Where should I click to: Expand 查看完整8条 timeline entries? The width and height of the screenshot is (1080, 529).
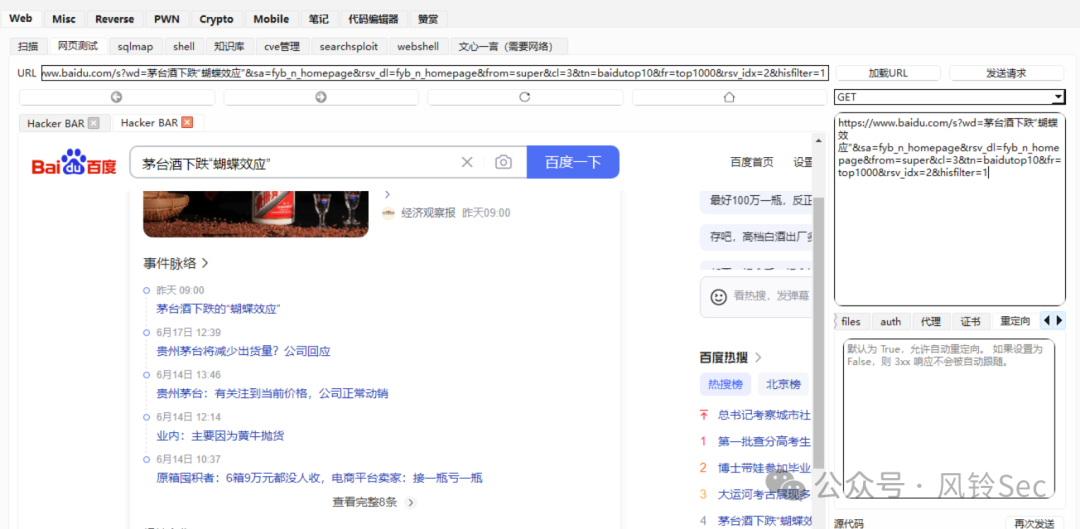coord(374,502)
